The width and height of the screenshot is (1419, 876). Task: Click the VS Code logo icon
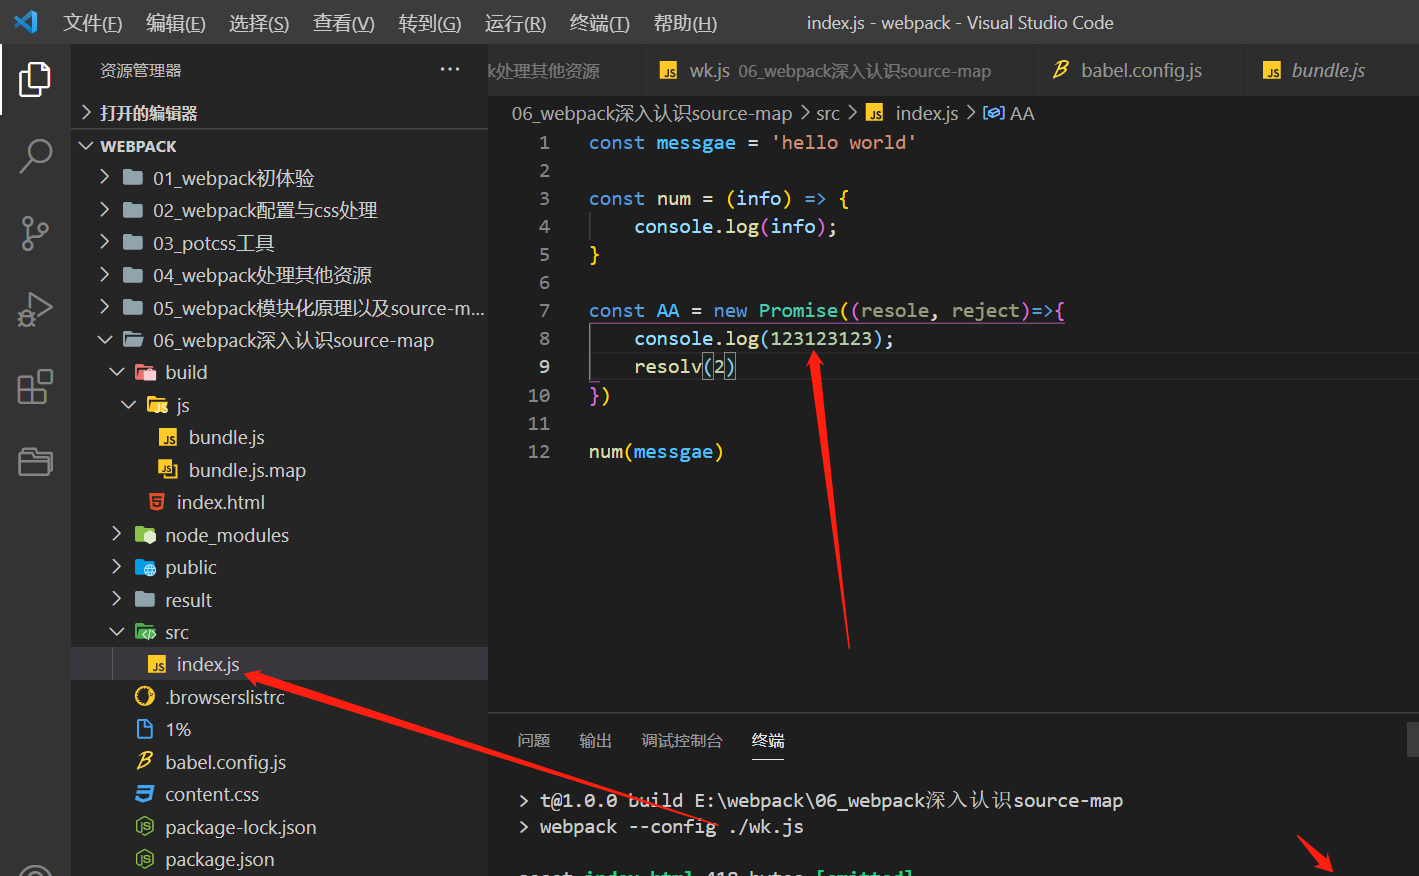[x=26, y=22]
